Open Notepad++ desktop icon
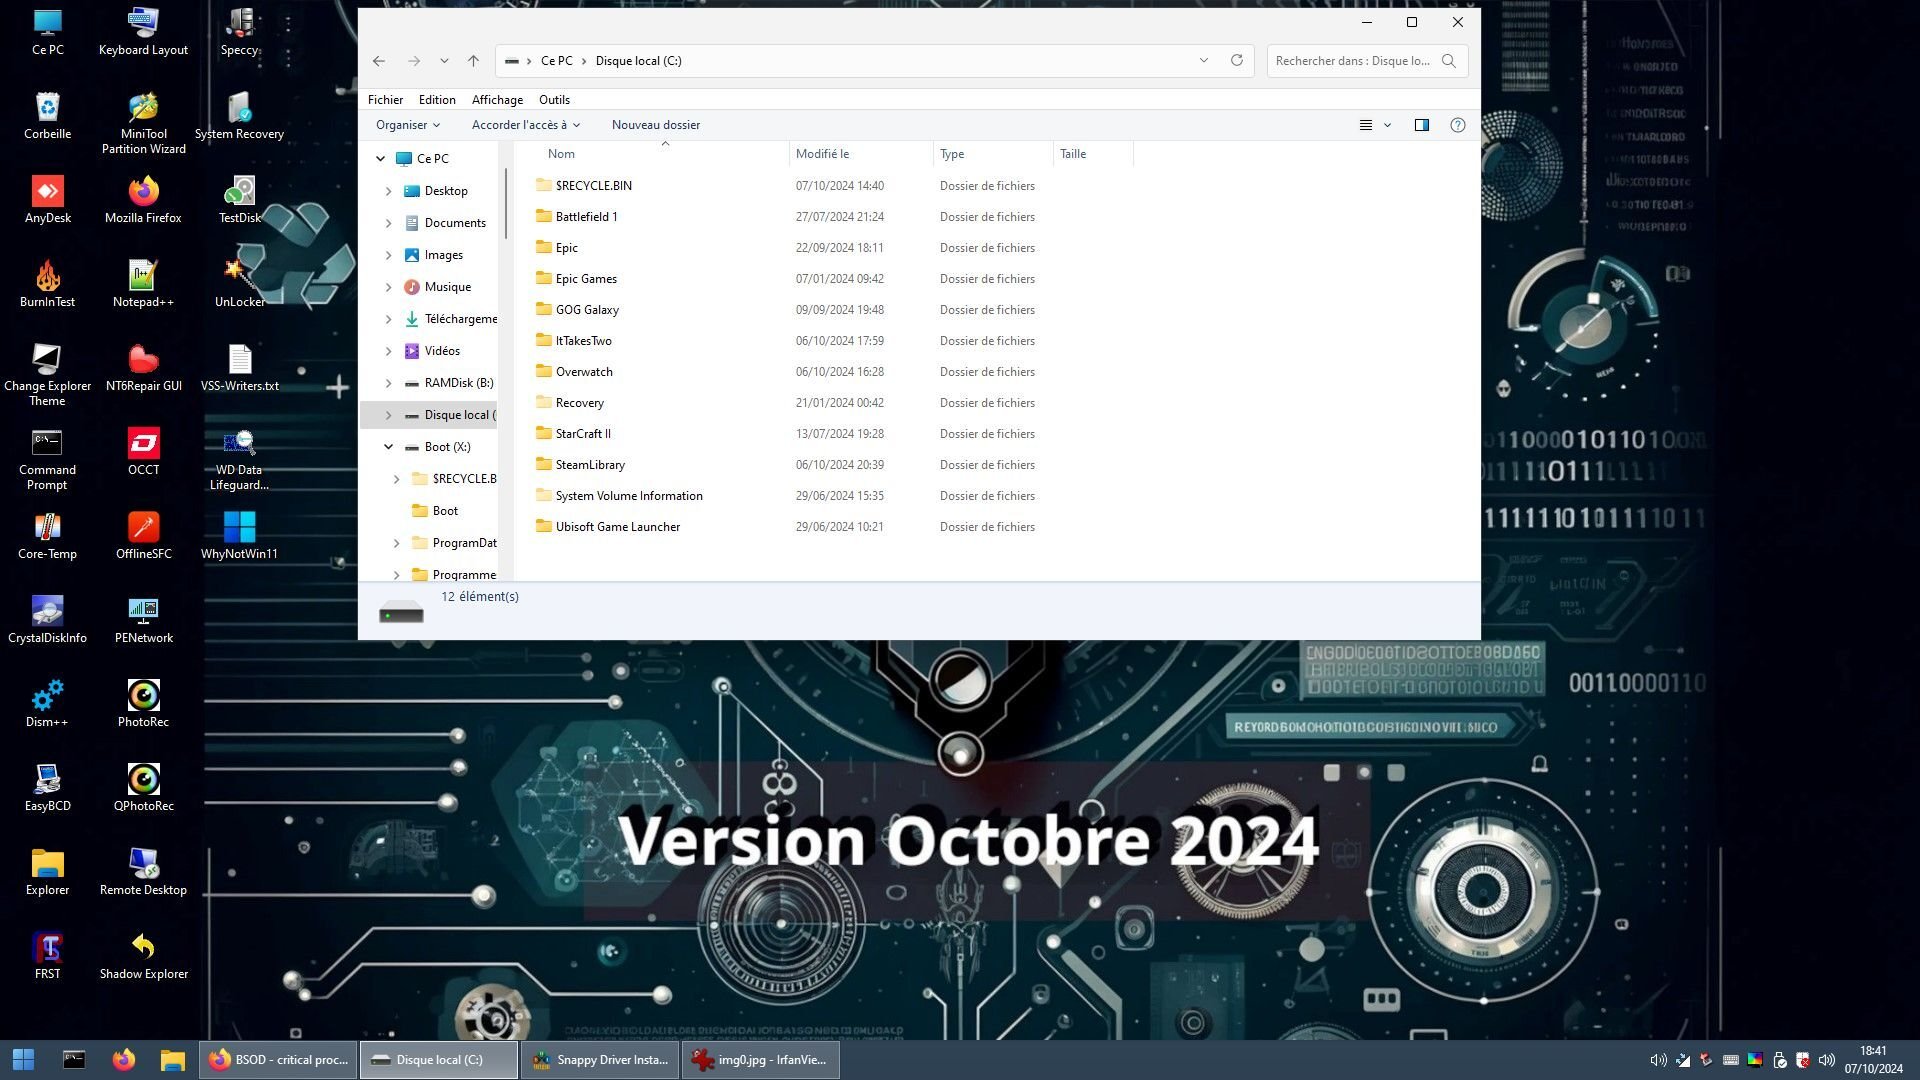 [x=143, y=283]
